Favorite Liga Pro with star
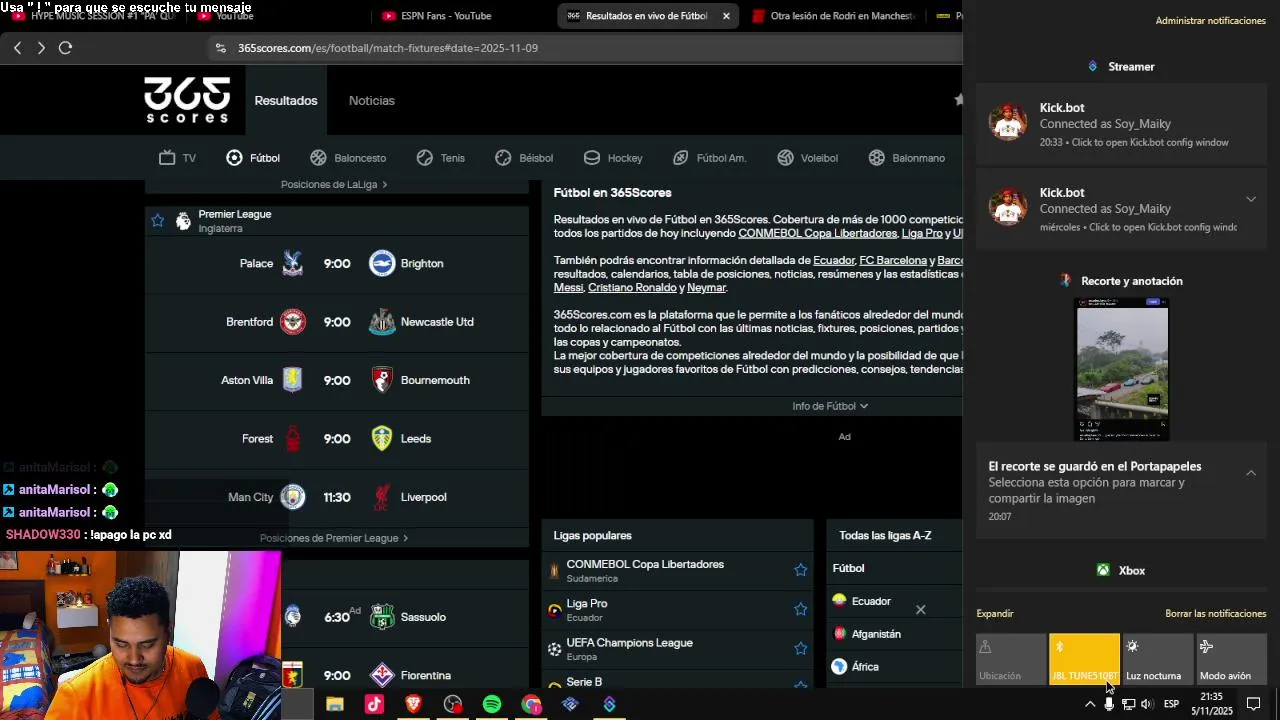Image resolution: width=1280 pixels, height=720 pixels. coord(800,609)
